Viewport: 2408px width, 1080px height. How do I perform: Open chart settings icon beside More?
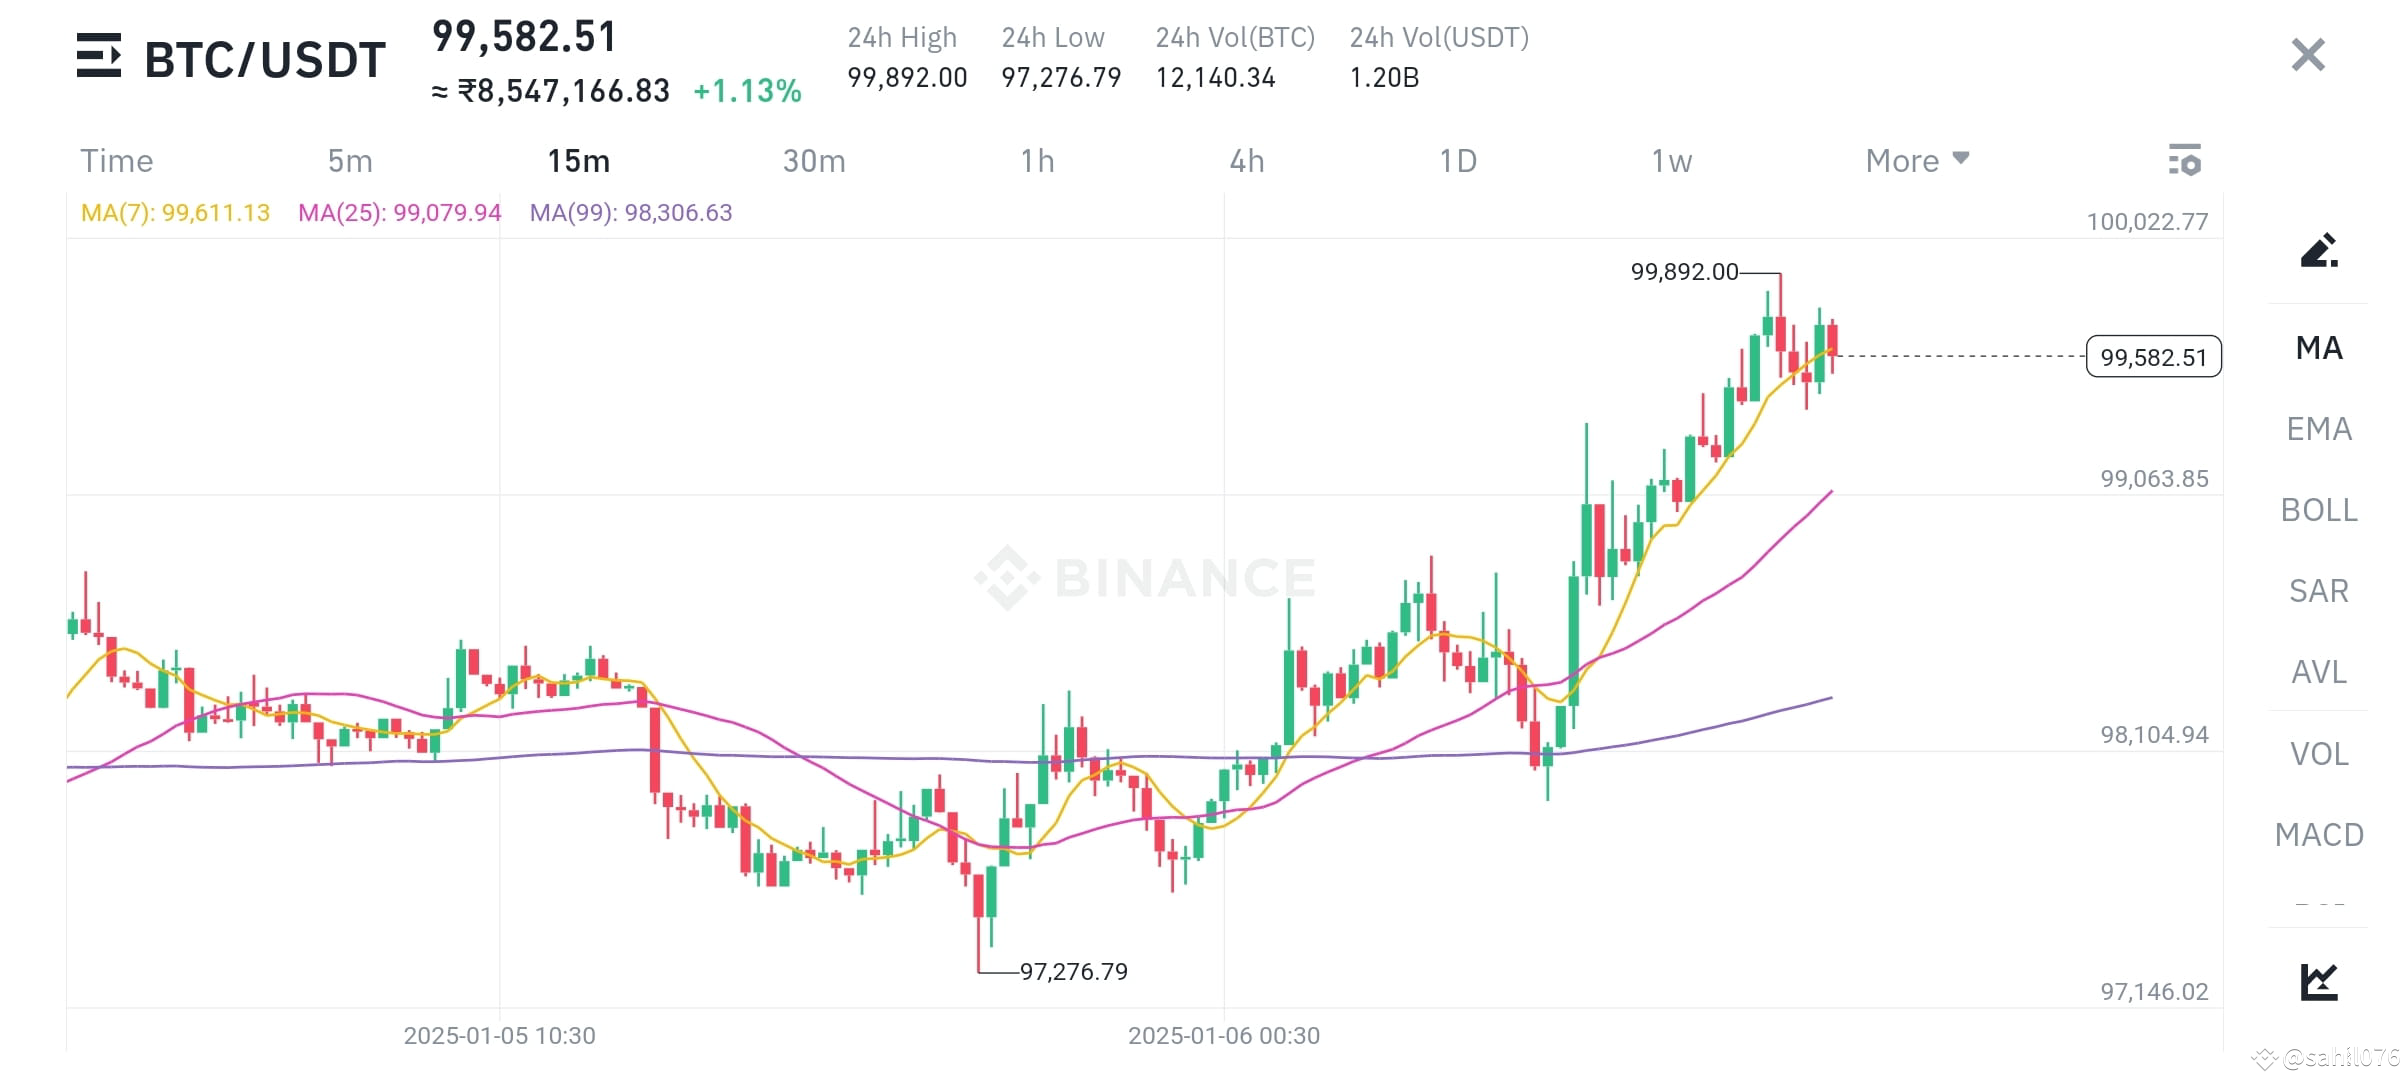[2184, 160]
